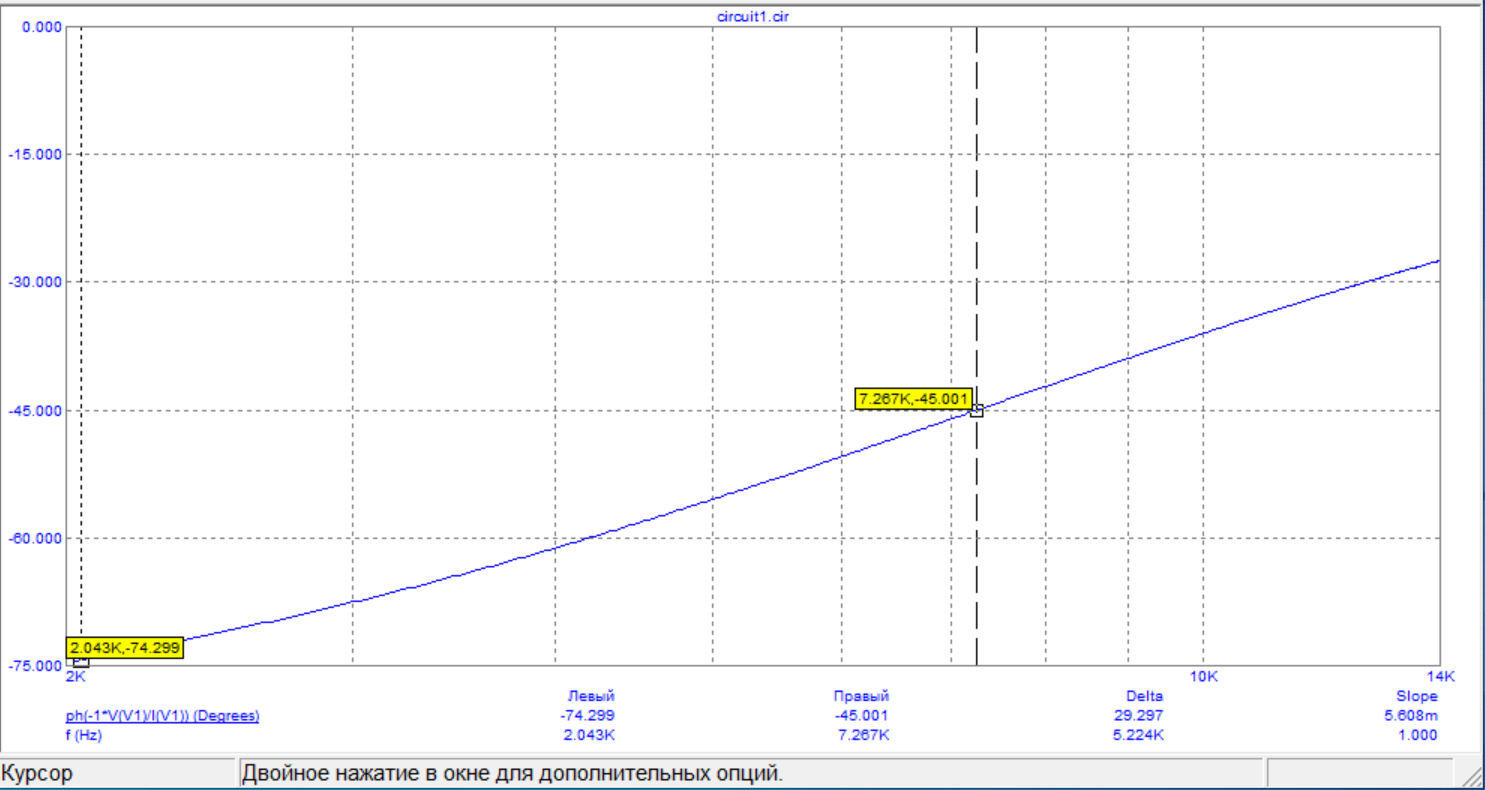Viewport: 1485px width, 790px height.
Task: Click the Левый column header
Action: click(591, 696)
